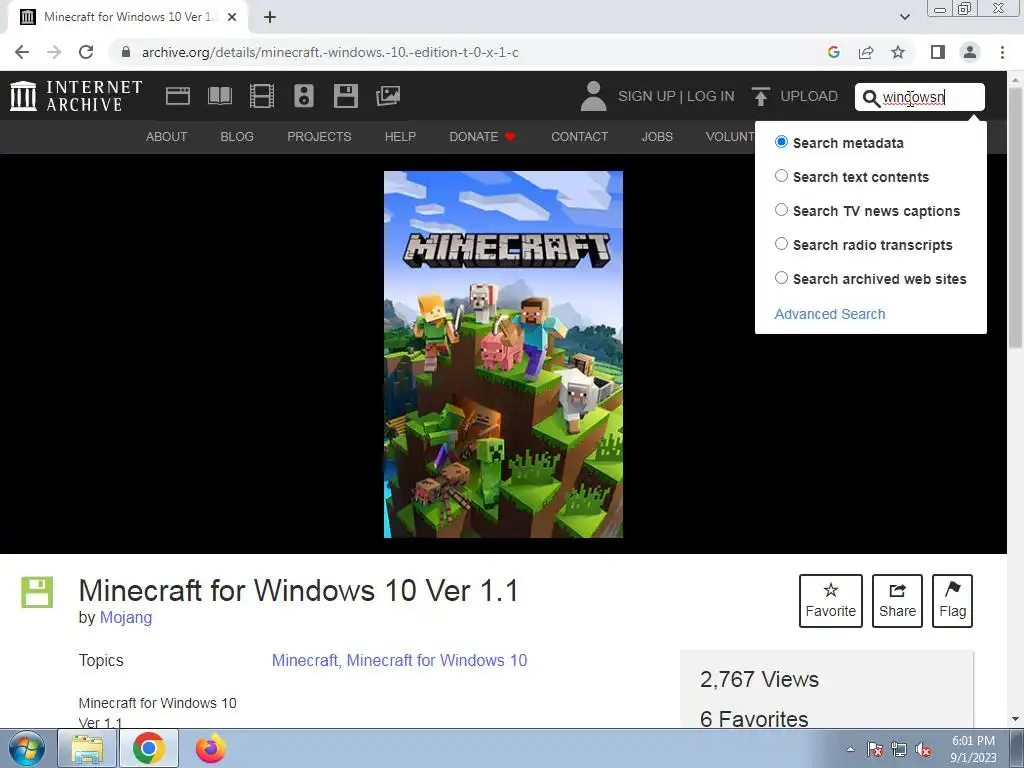Open the Chrome profile icon
This screenshot has height=768, width=1024.
point(970,52)
